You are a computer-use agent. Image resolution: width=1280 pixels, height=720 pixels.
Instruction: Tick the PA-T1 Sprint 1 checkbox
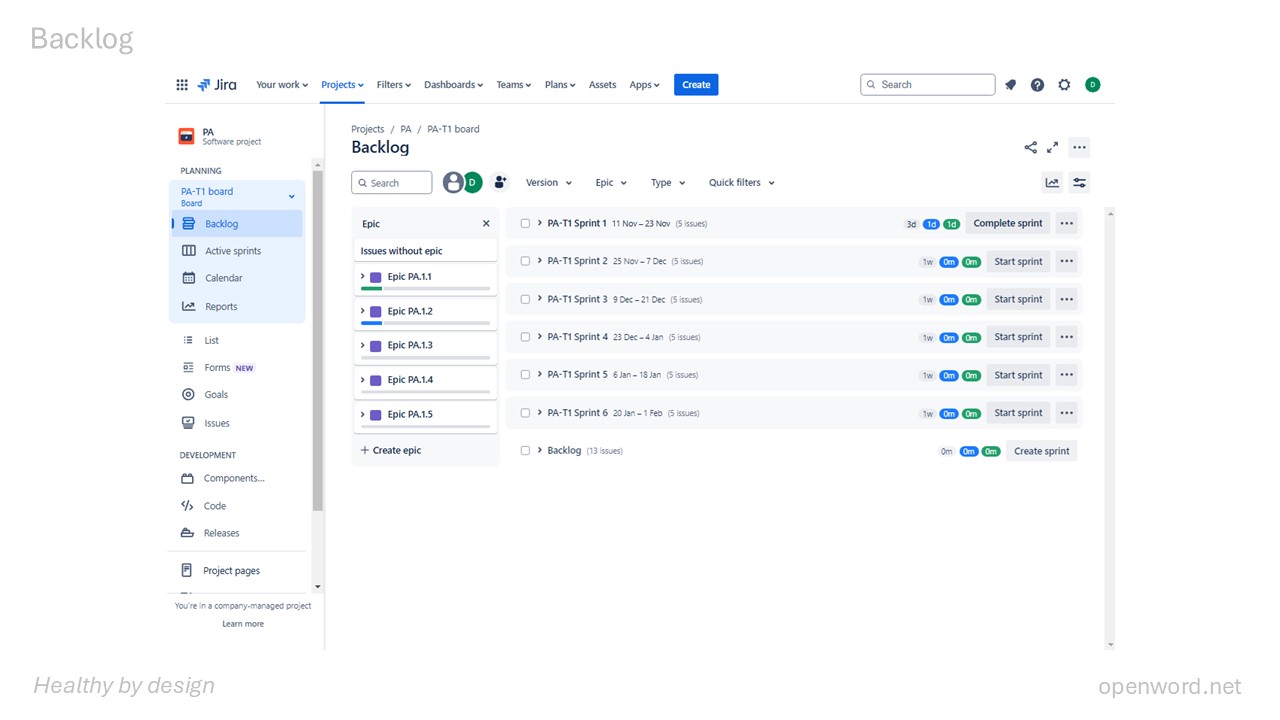[525, 223]
